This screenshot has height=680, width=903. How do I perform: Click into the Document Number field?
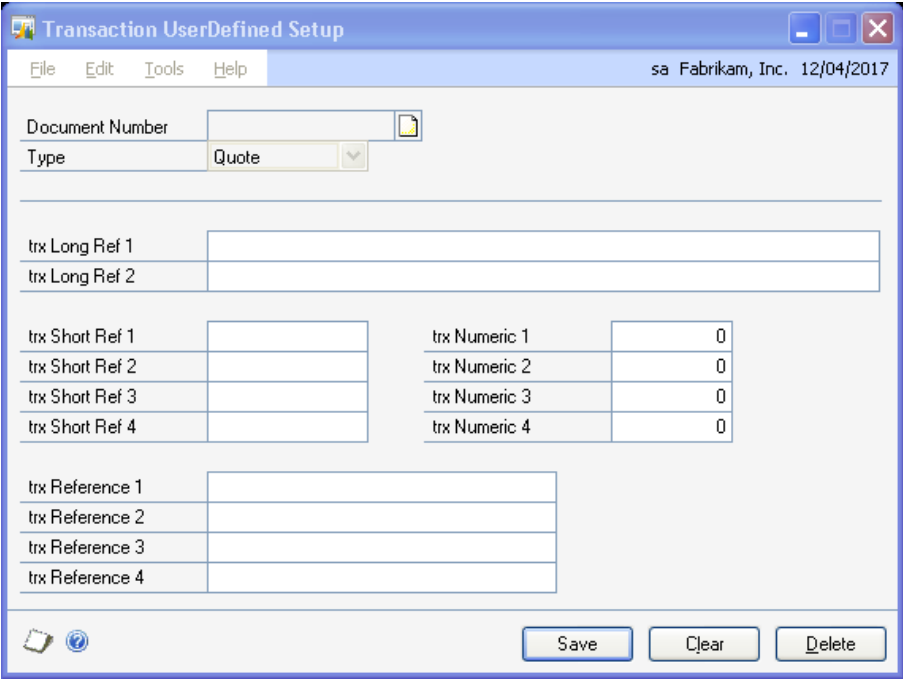pyautogui.click(x=302, y=127)
